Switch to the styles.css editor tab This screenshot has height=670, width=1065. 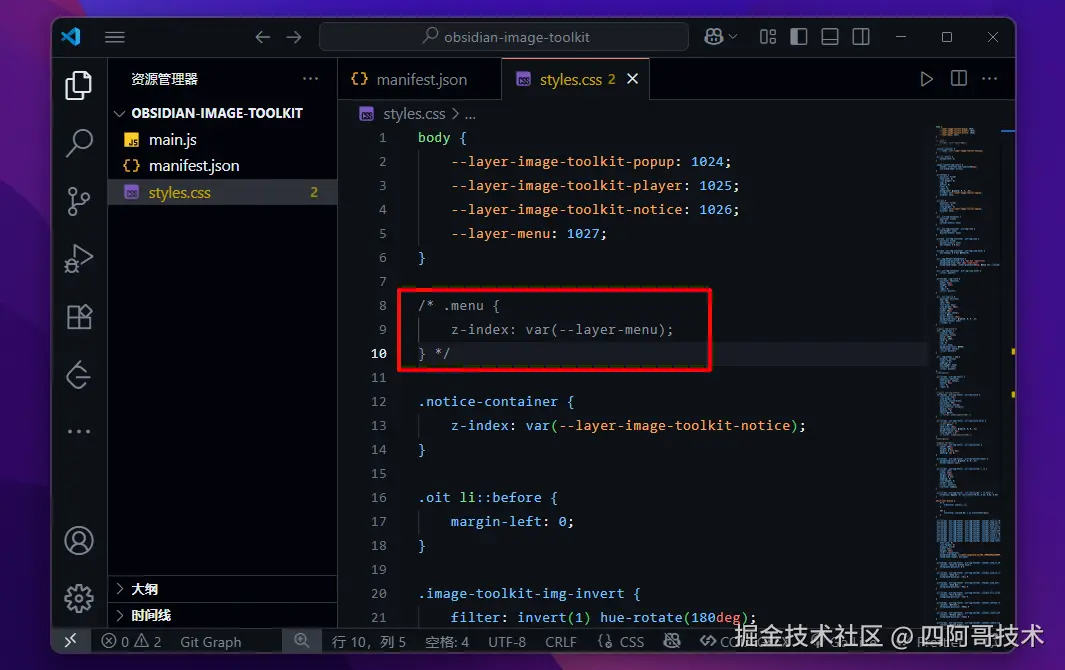(x=576, y=80)
